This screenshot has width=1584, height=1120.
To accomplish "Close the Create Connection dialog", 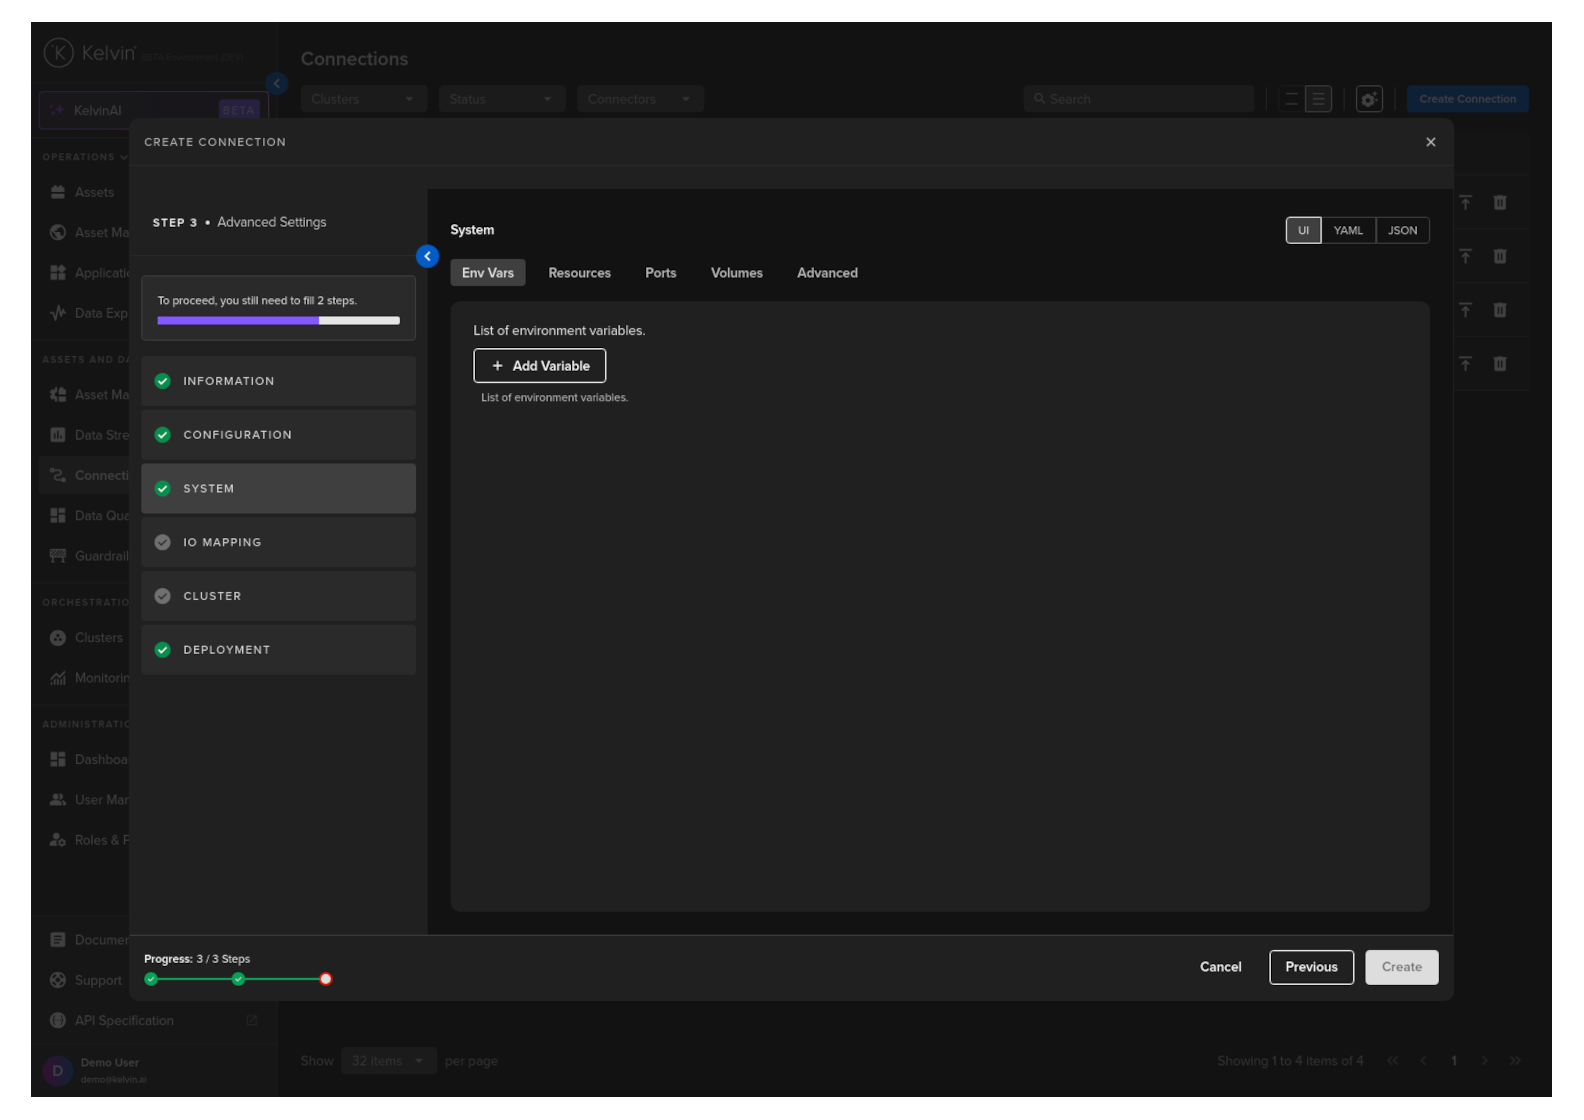I will [x=1430, y=142].
